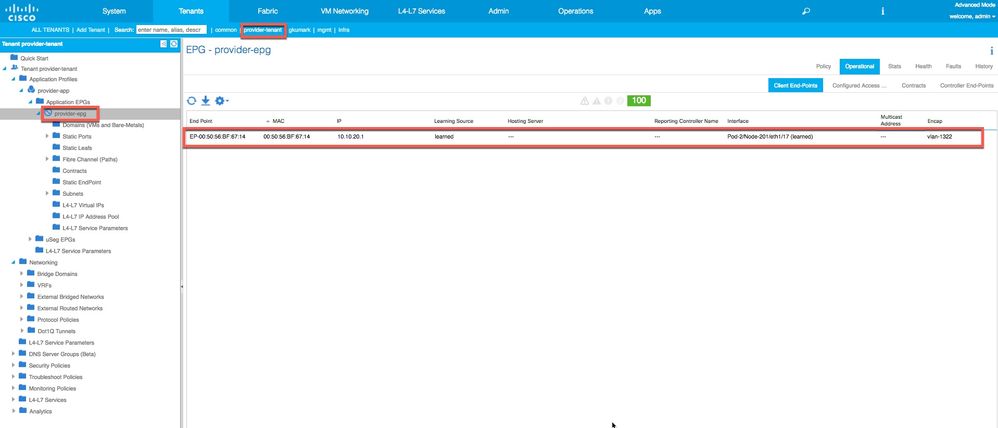Screen dimensions: 998x428
Task: Select L4-L7 IP Address Pool tree item
Action: (91, 217)
